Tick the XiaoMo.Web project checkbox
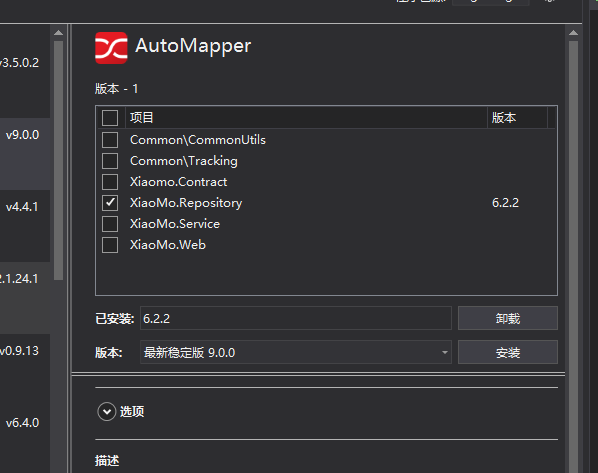 click(110, 245)
